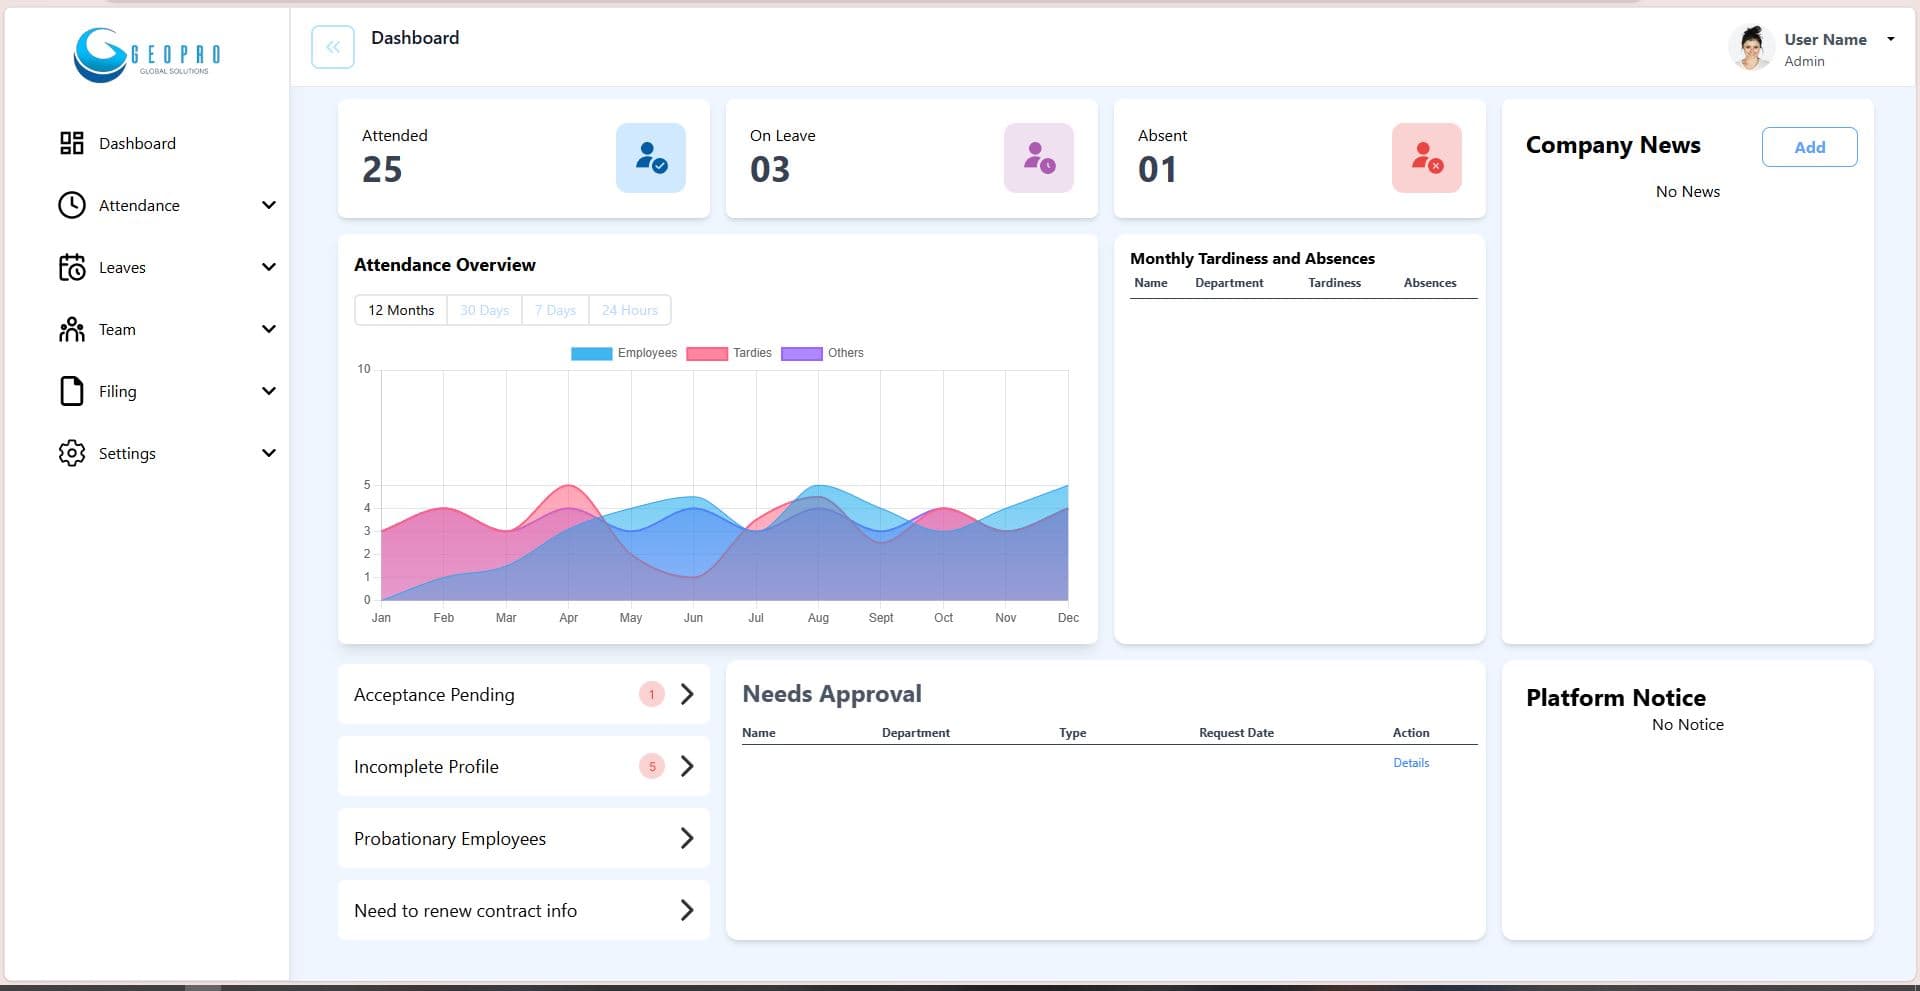Click the Attendance clock icon
This screenshot has width=1920, height=991.
tap(71, 205)
